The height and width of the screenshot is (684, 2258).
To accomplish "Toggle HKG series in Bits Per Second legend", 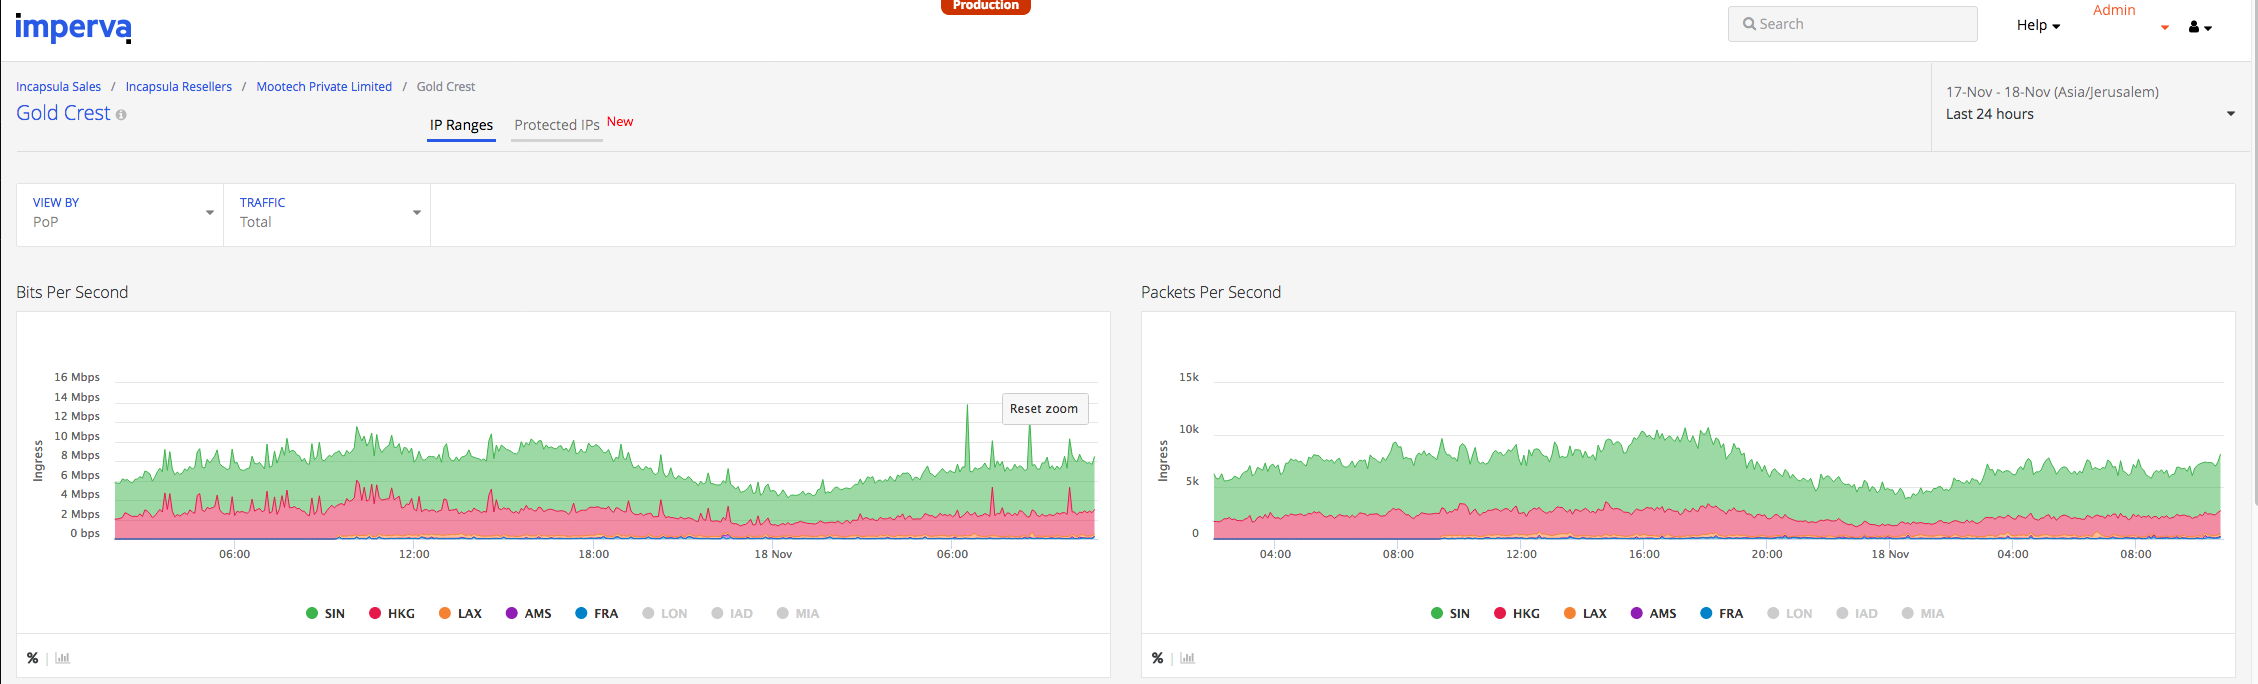I will point(392,613).
